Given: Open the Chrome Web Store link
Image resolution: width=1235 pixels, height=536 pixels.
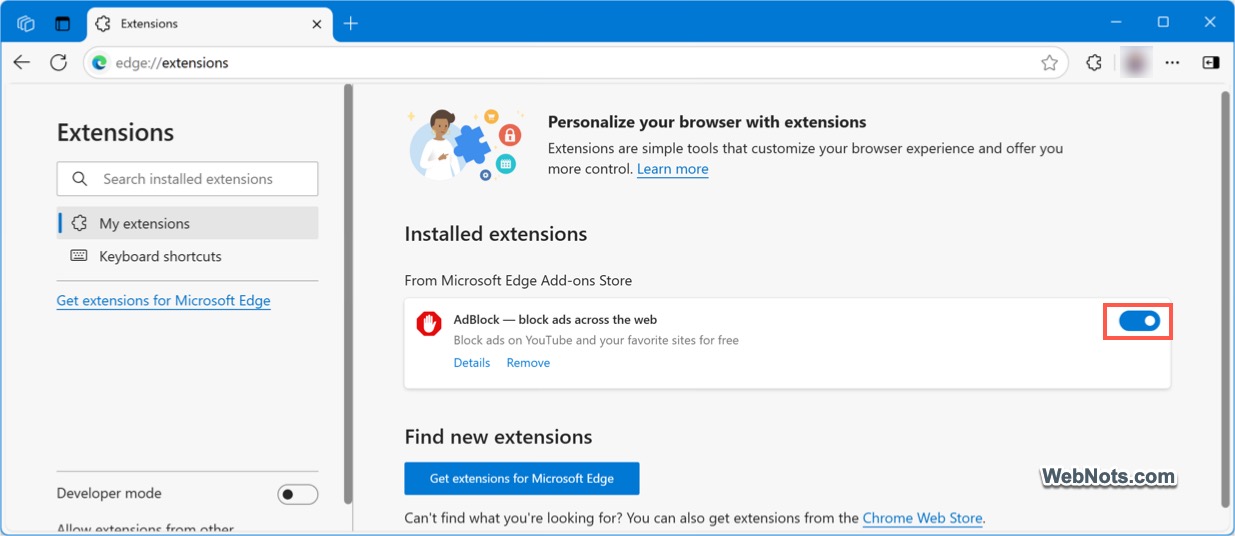Looking at the screenshot, I should pos(923,518).
